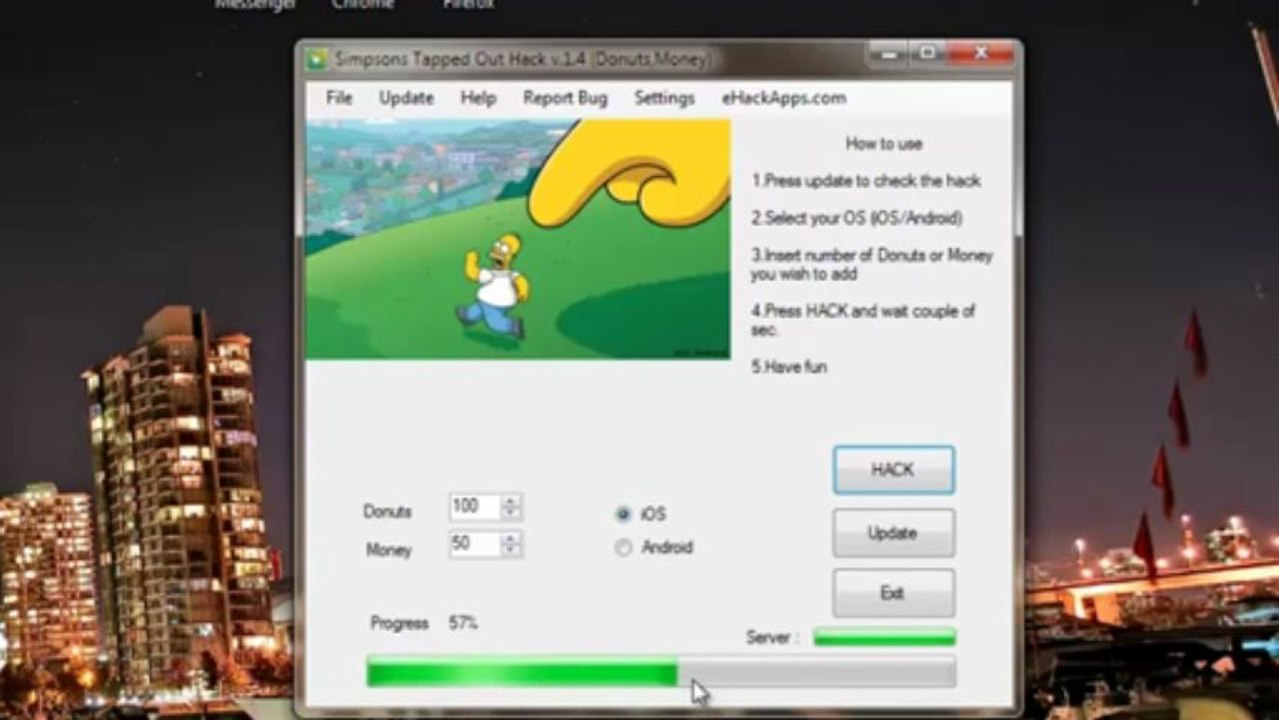Click instruction '1.Press update to check the hack'

click(866, 181)
